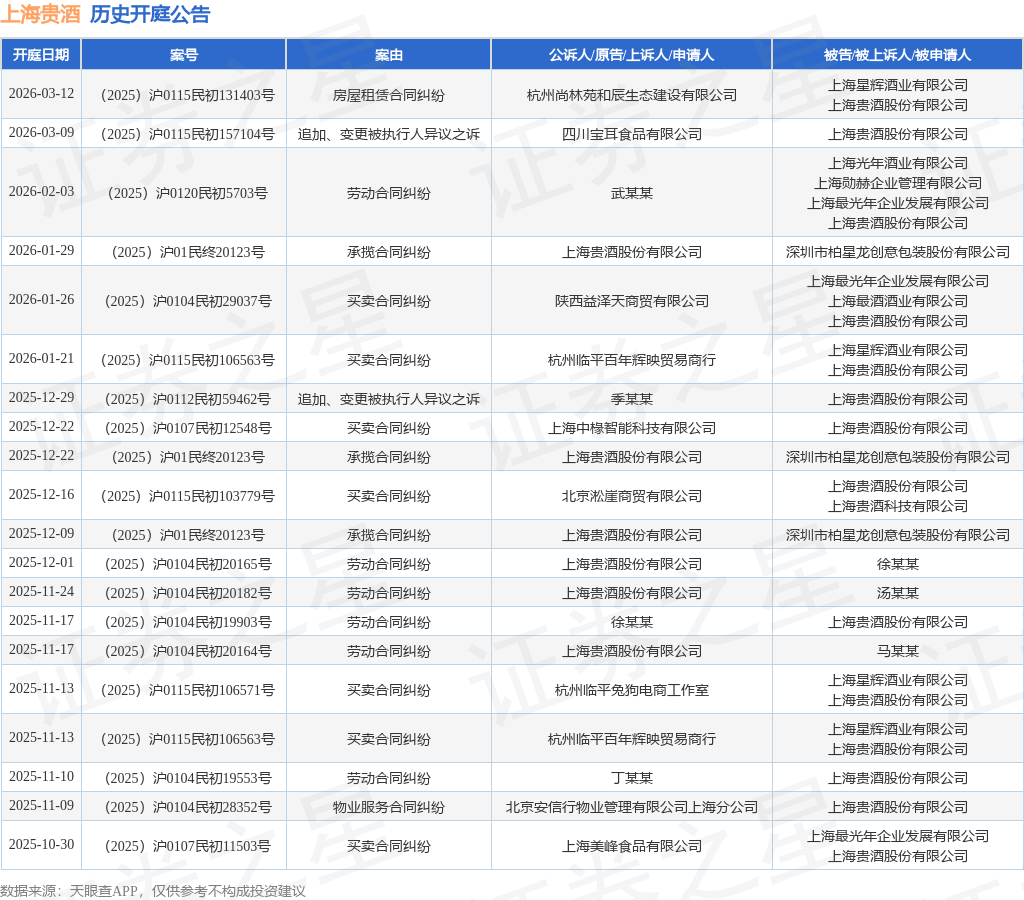
Task: Select date cell 2025-12-09
Action: coord(41,534)
